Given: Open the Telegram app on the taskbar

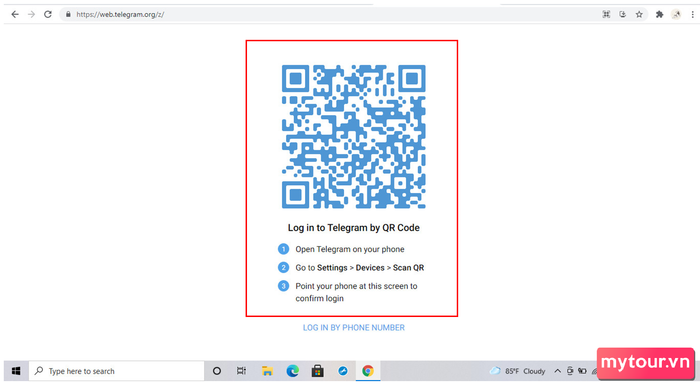Looking at the screenshot, I should tap(343, 371).
